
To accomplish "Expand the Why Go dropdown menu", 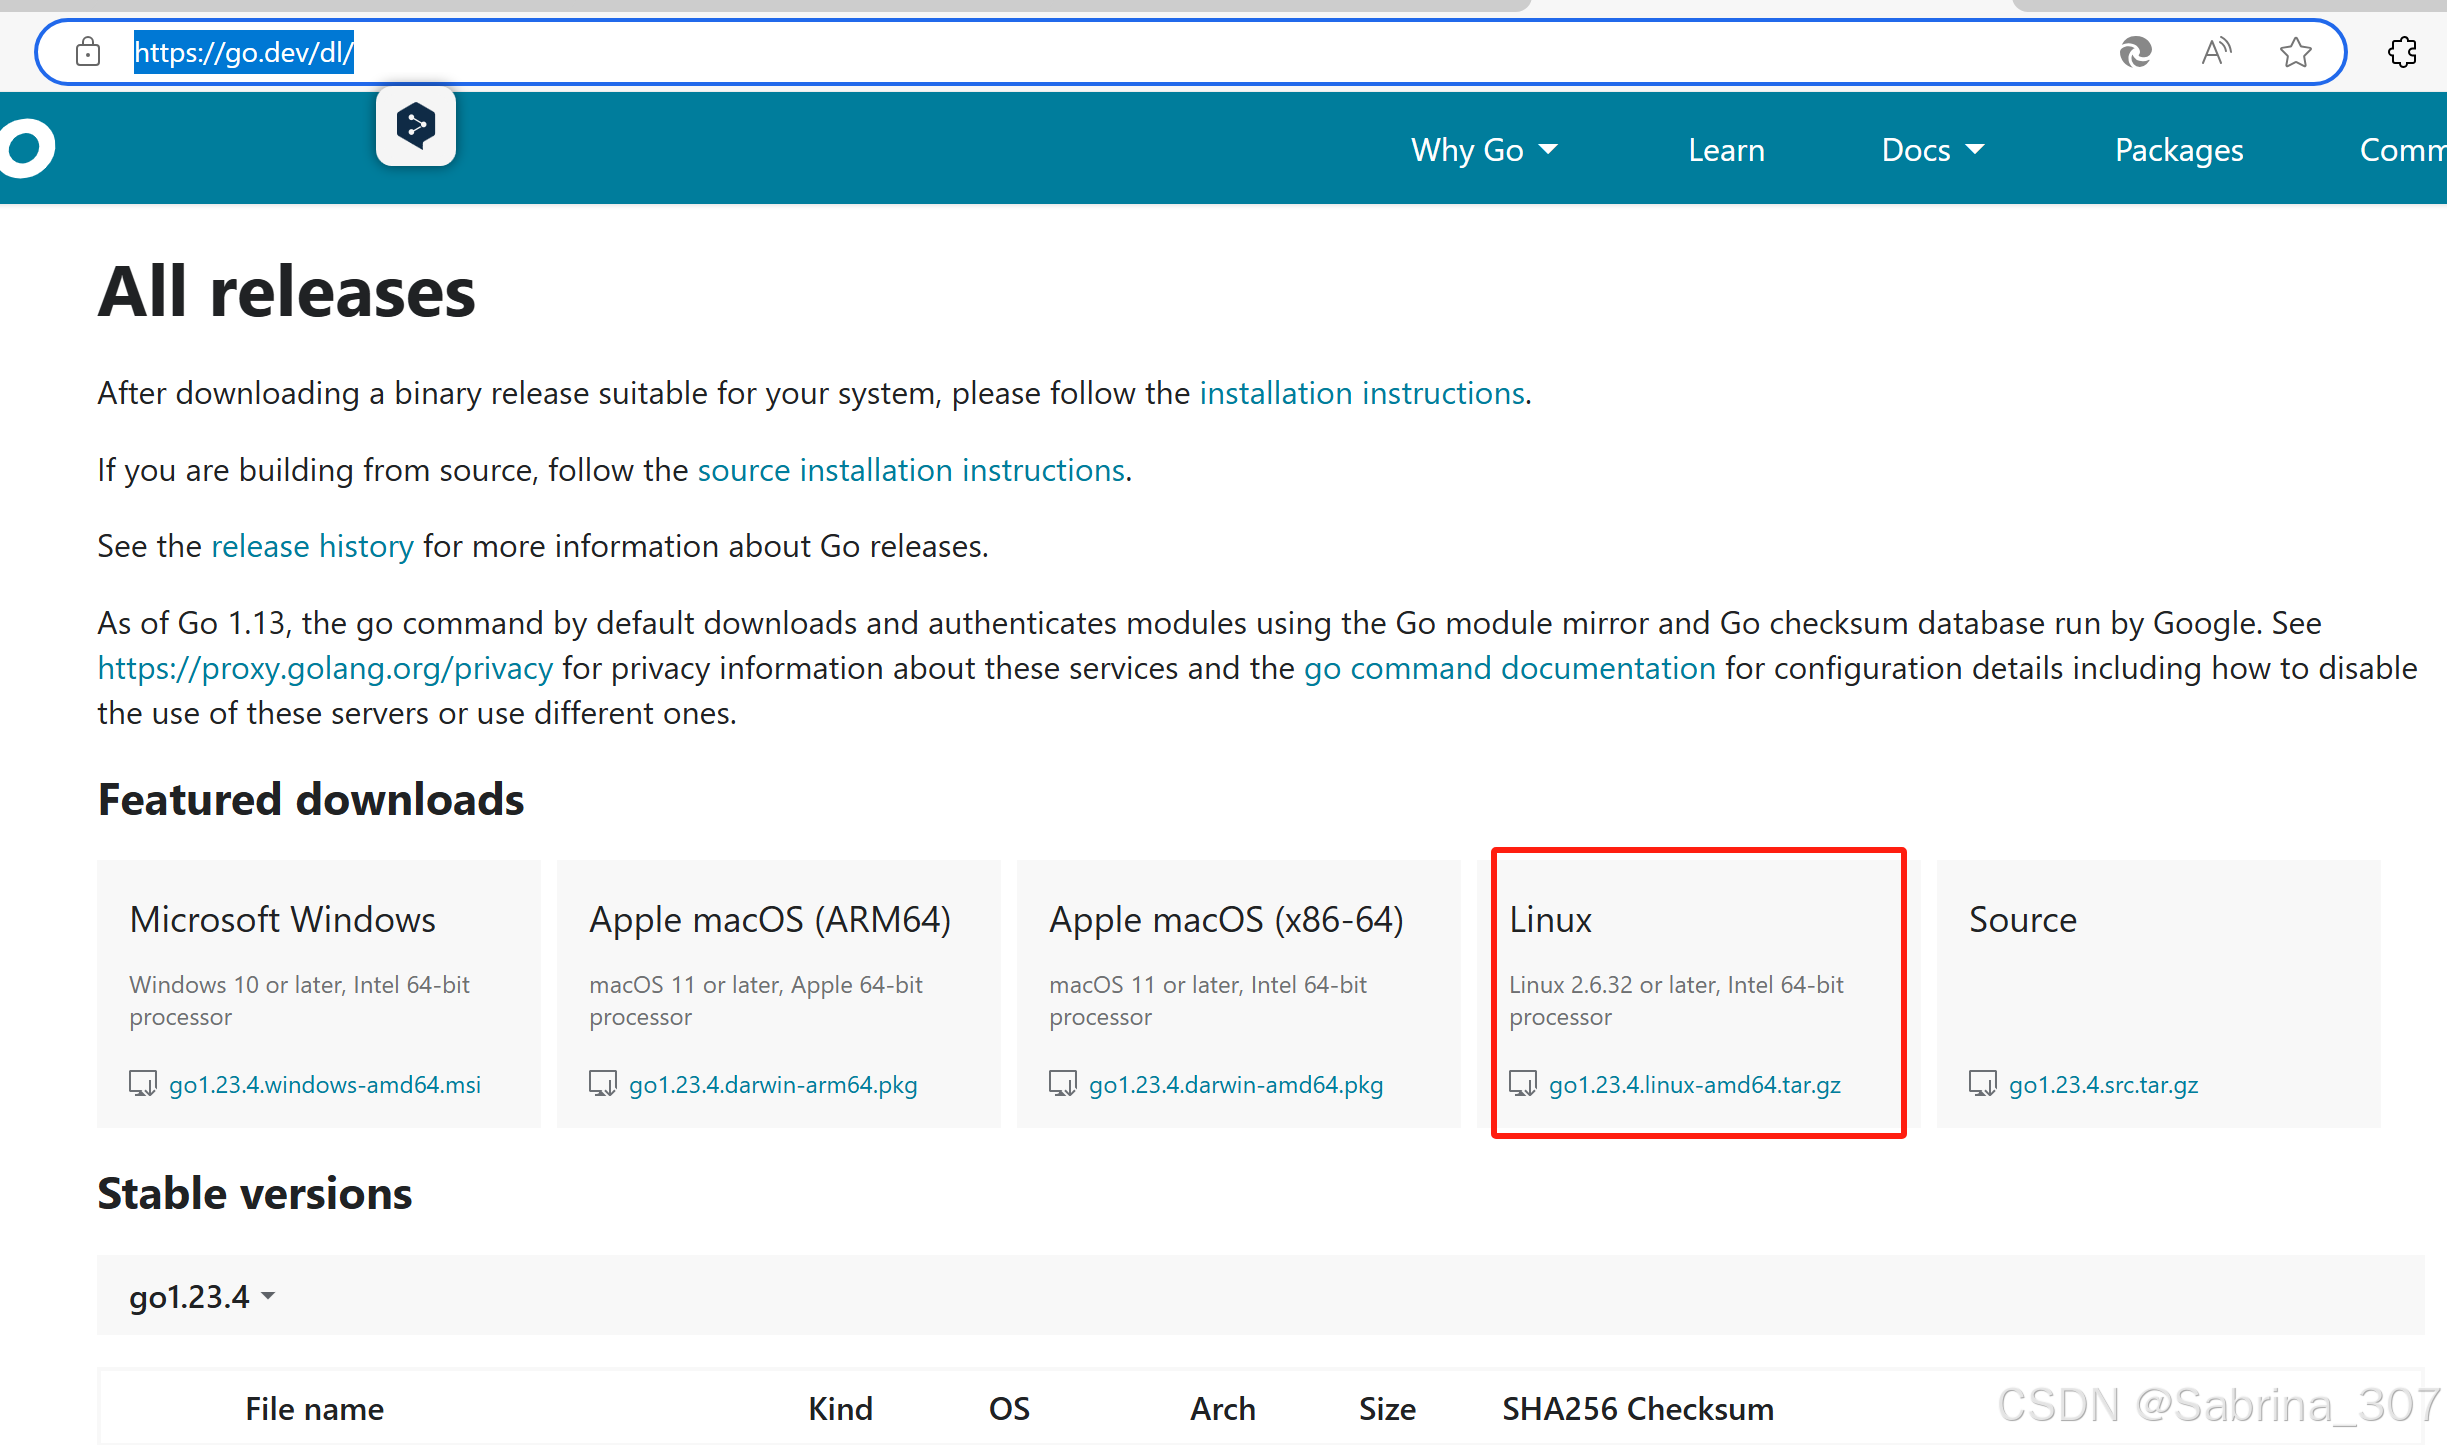I will [x=1484, y=150].
